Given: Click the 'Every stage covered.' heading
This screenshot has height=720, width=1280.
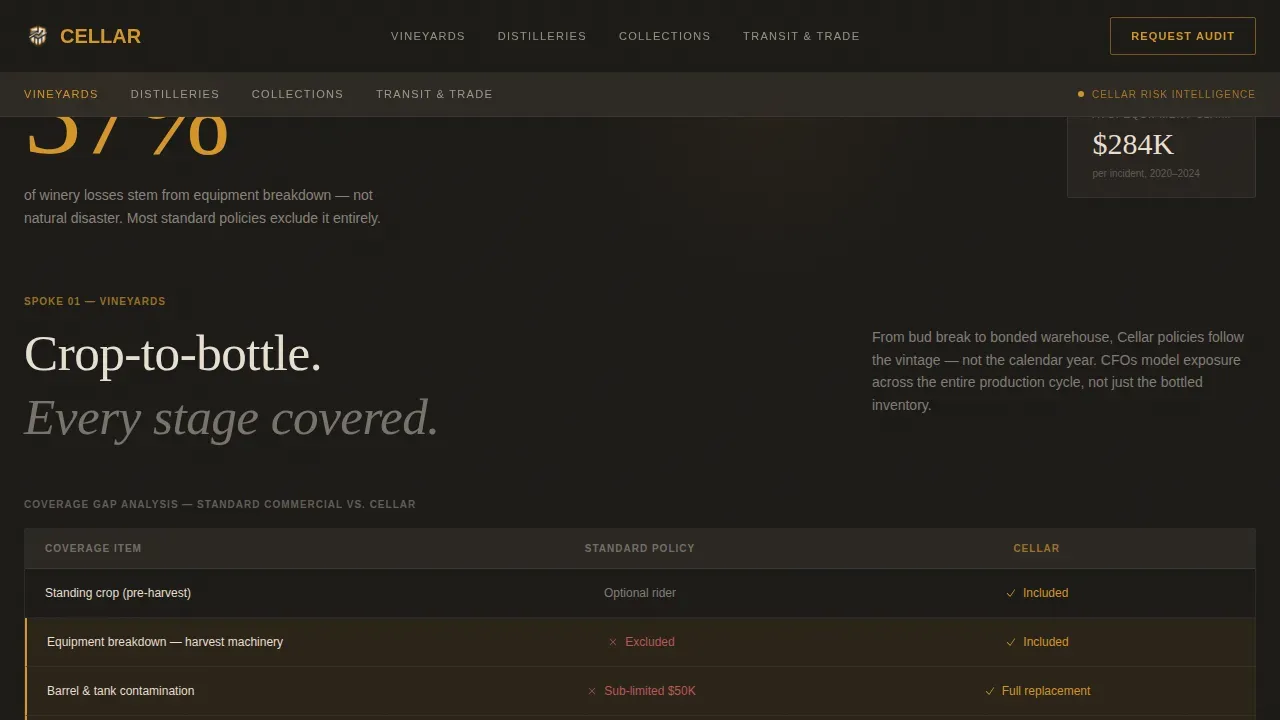Looking at the screenshot, I should (x=232, y=418).
